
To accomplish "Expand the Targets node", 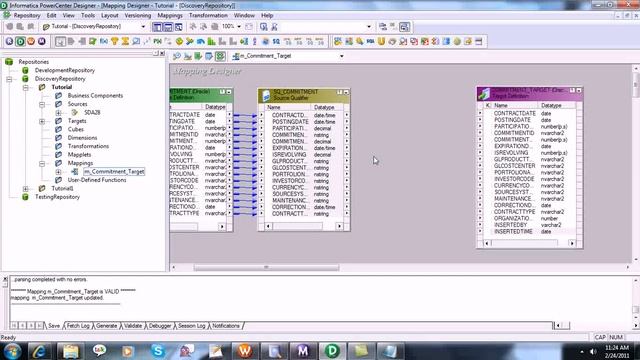I will (42, 121).
